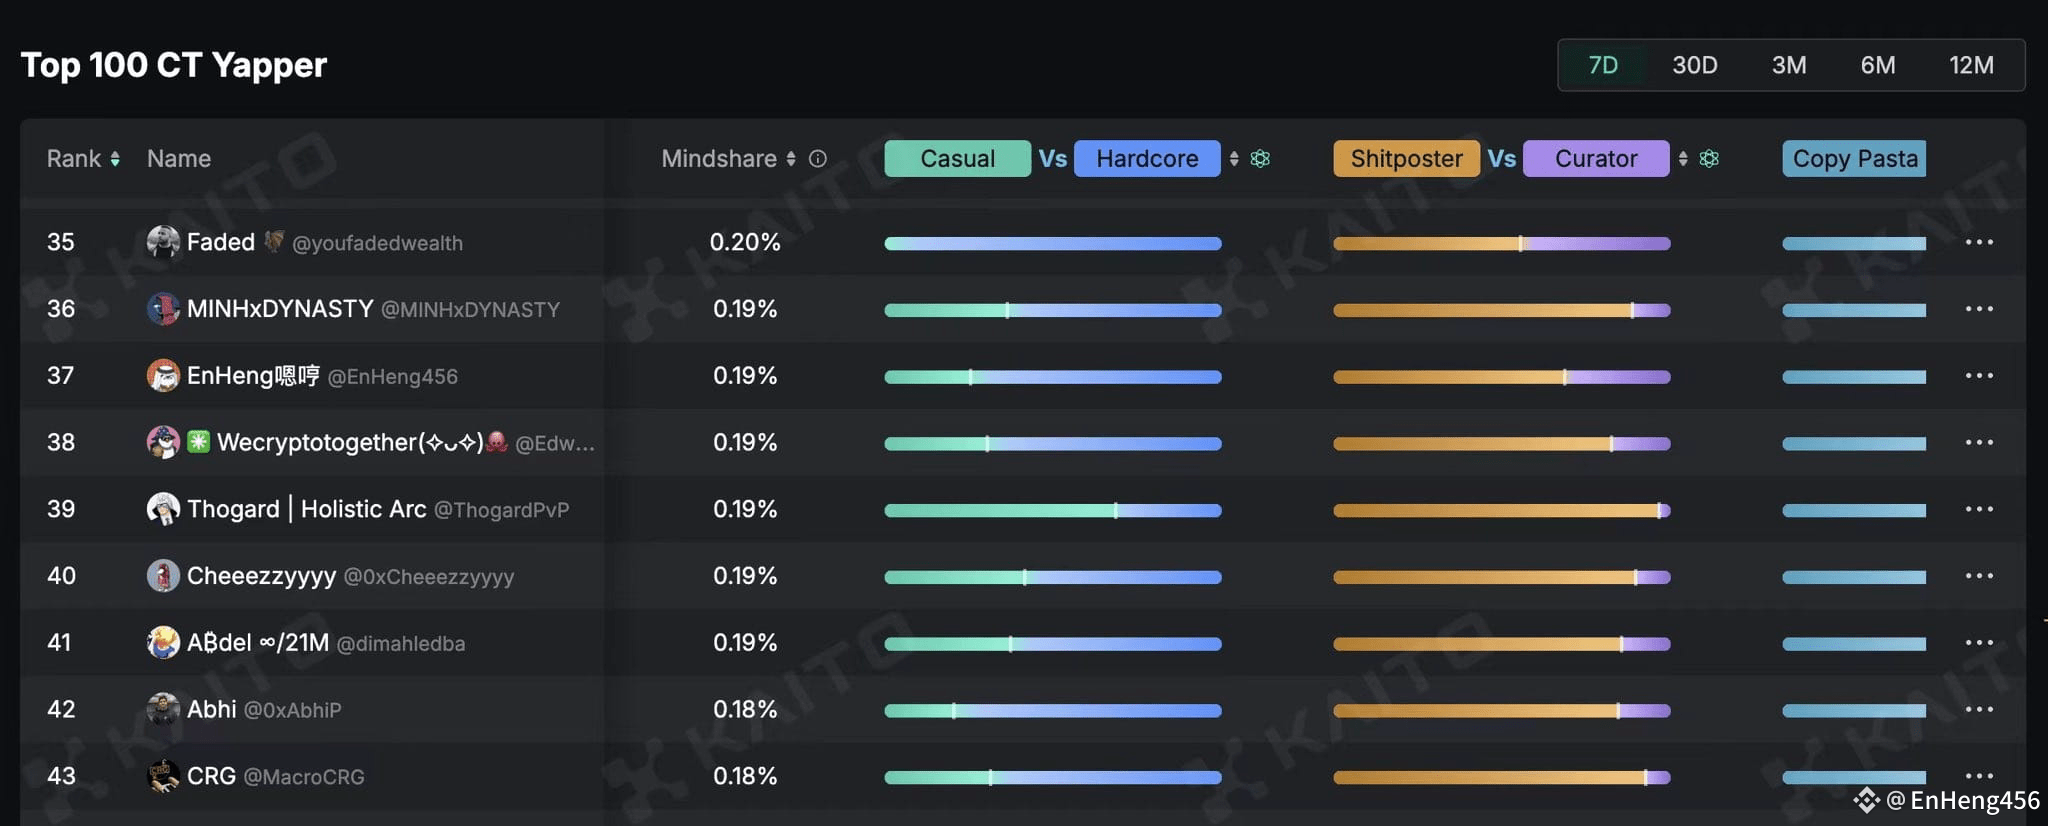Open the @youfadedwealth profile link
The height and width of the screenshot is (826, 2048).
[x=377, y=243]
